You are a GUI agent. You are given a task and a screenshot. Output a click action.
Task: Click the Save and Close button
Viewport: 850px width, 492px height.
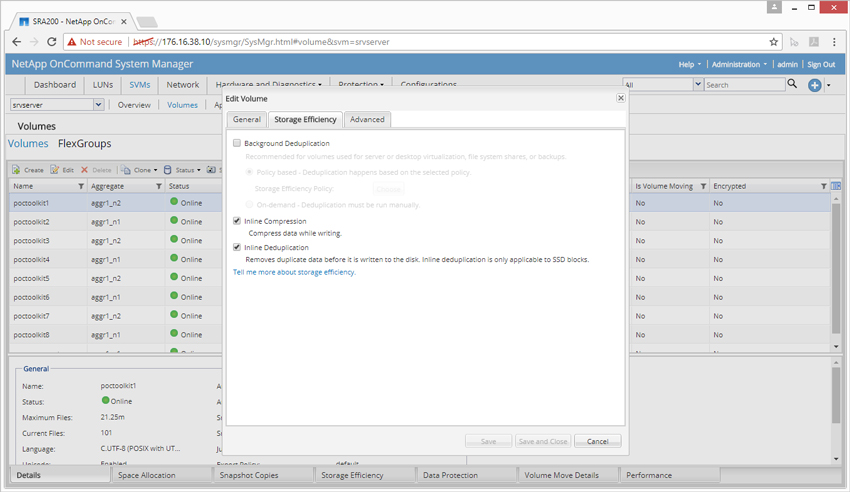543,441
